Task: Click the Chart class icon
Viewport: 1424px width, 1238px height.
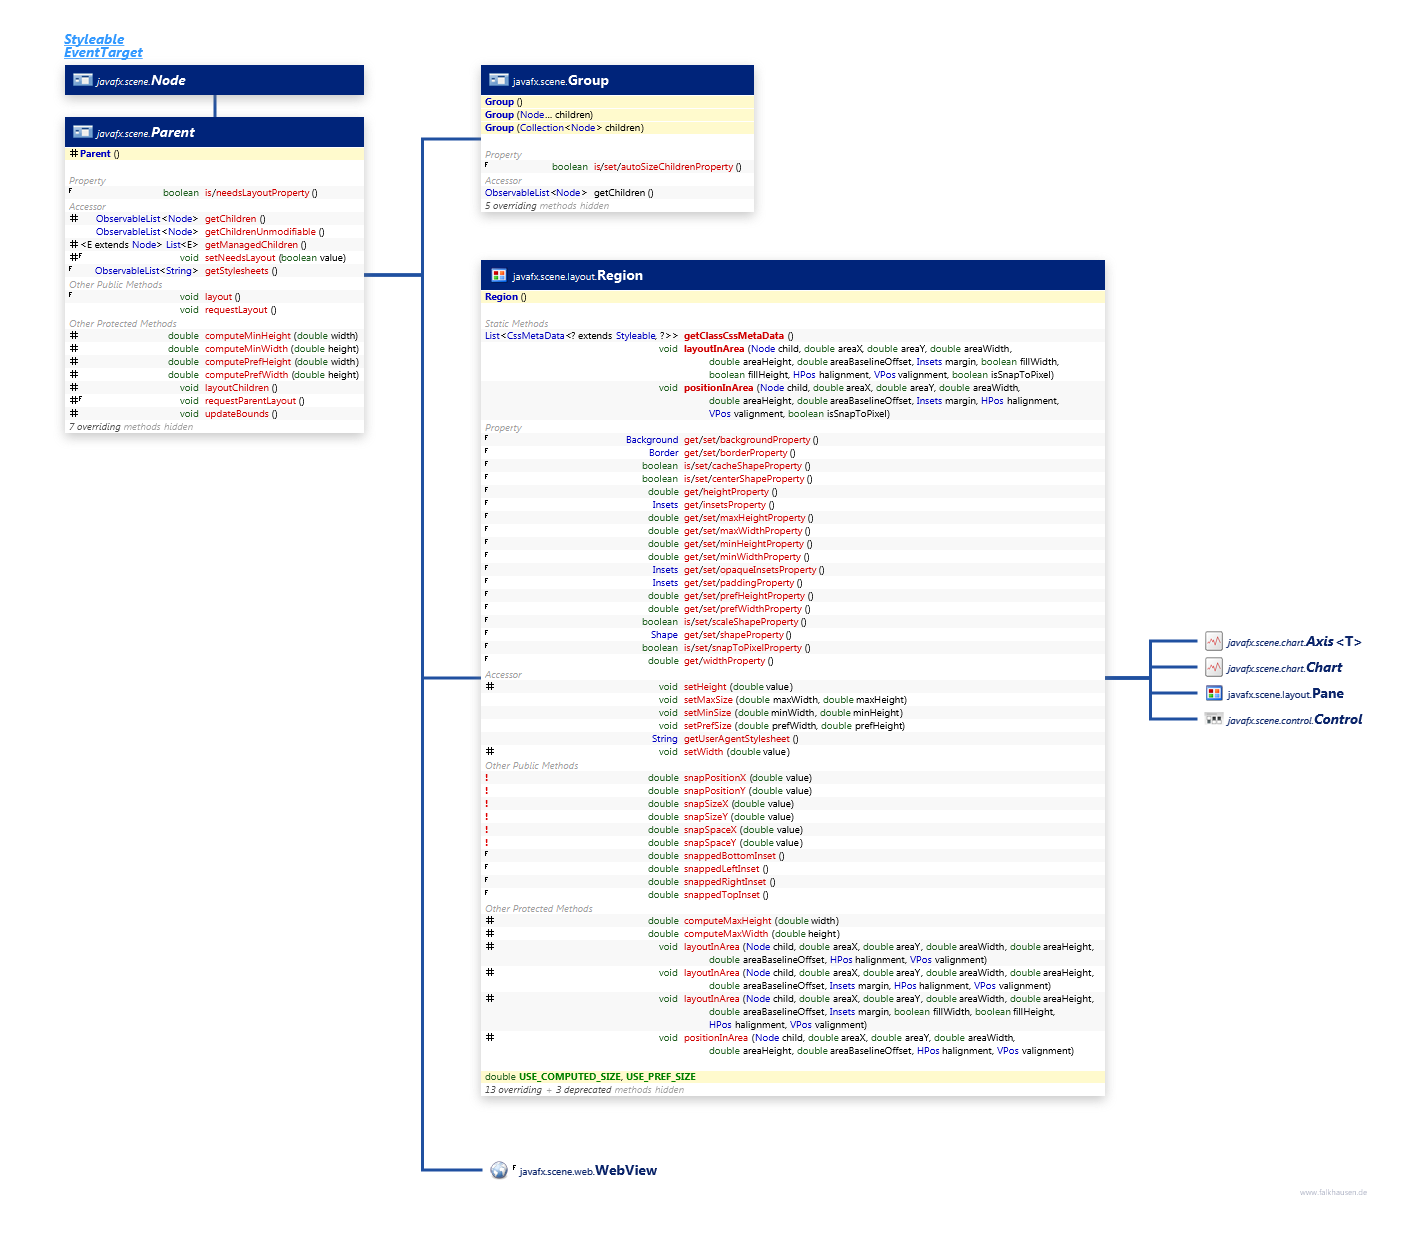Action: click(x=1213, y=667)
